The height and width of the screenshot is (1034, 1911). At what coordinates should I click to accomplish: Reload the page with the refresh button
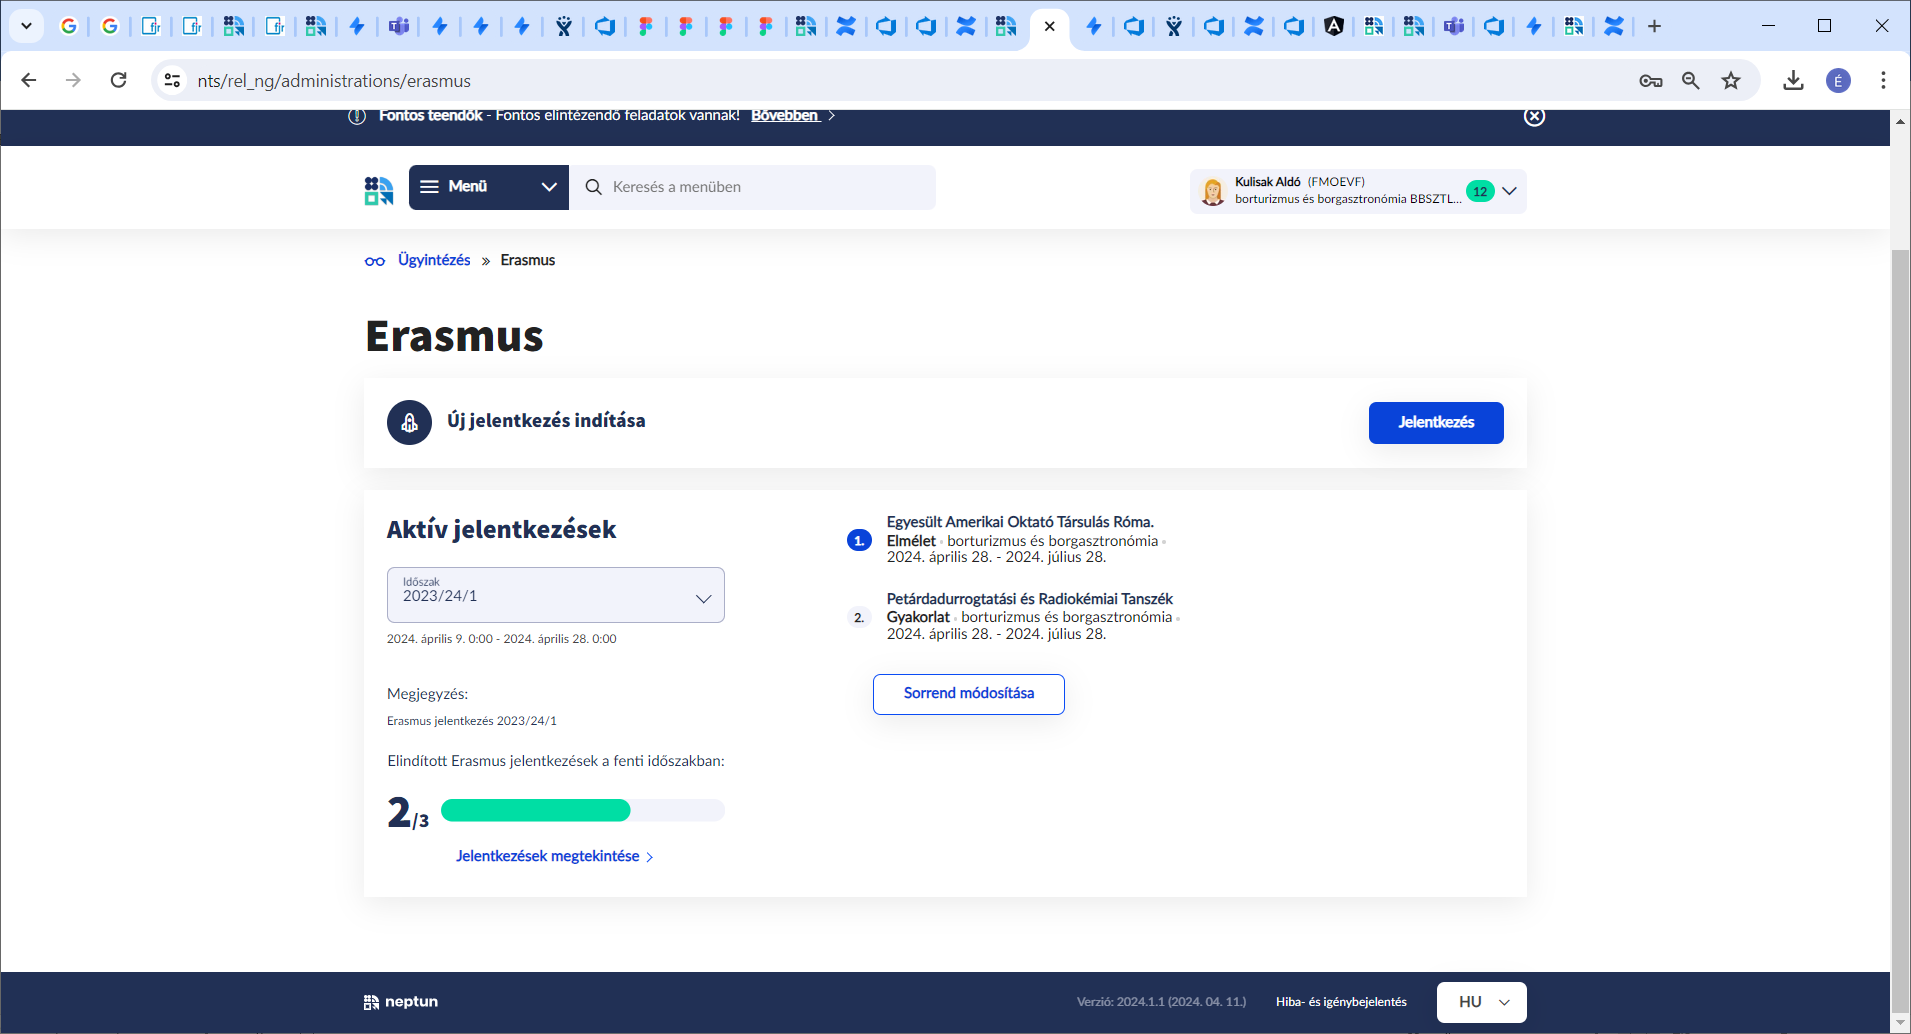click(x=118, y=81)
